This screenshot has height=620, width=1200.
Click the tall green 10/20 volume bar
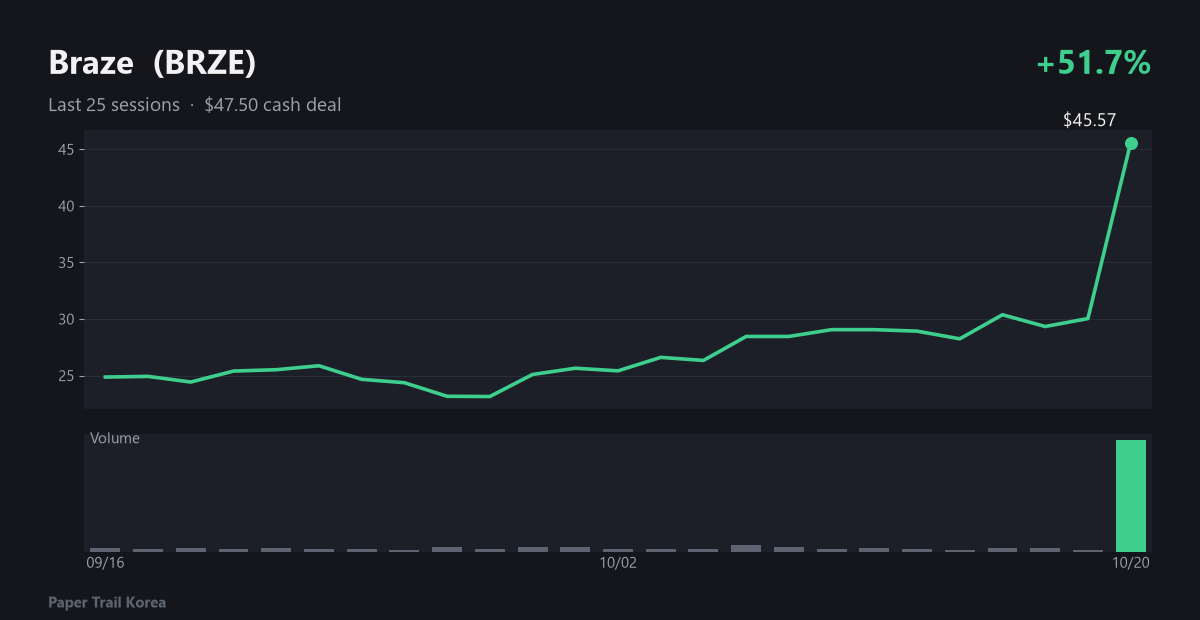(1131, 496)
